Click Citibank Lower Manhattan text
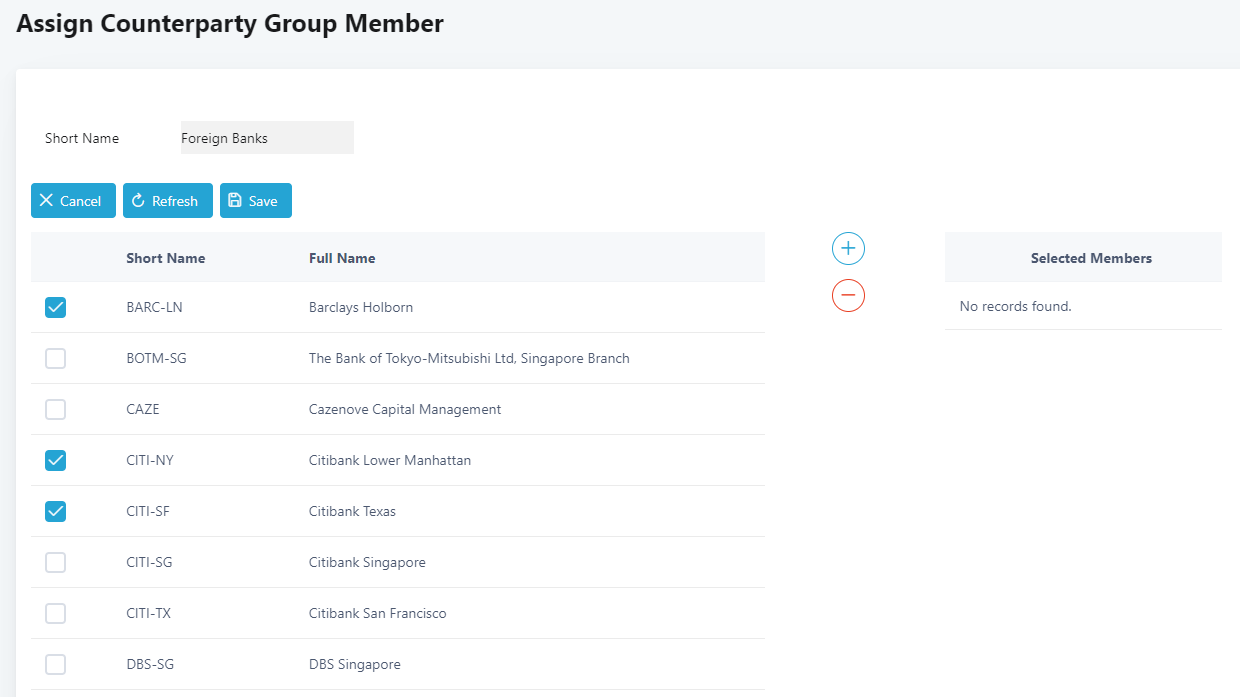 [x=390, y=460]
